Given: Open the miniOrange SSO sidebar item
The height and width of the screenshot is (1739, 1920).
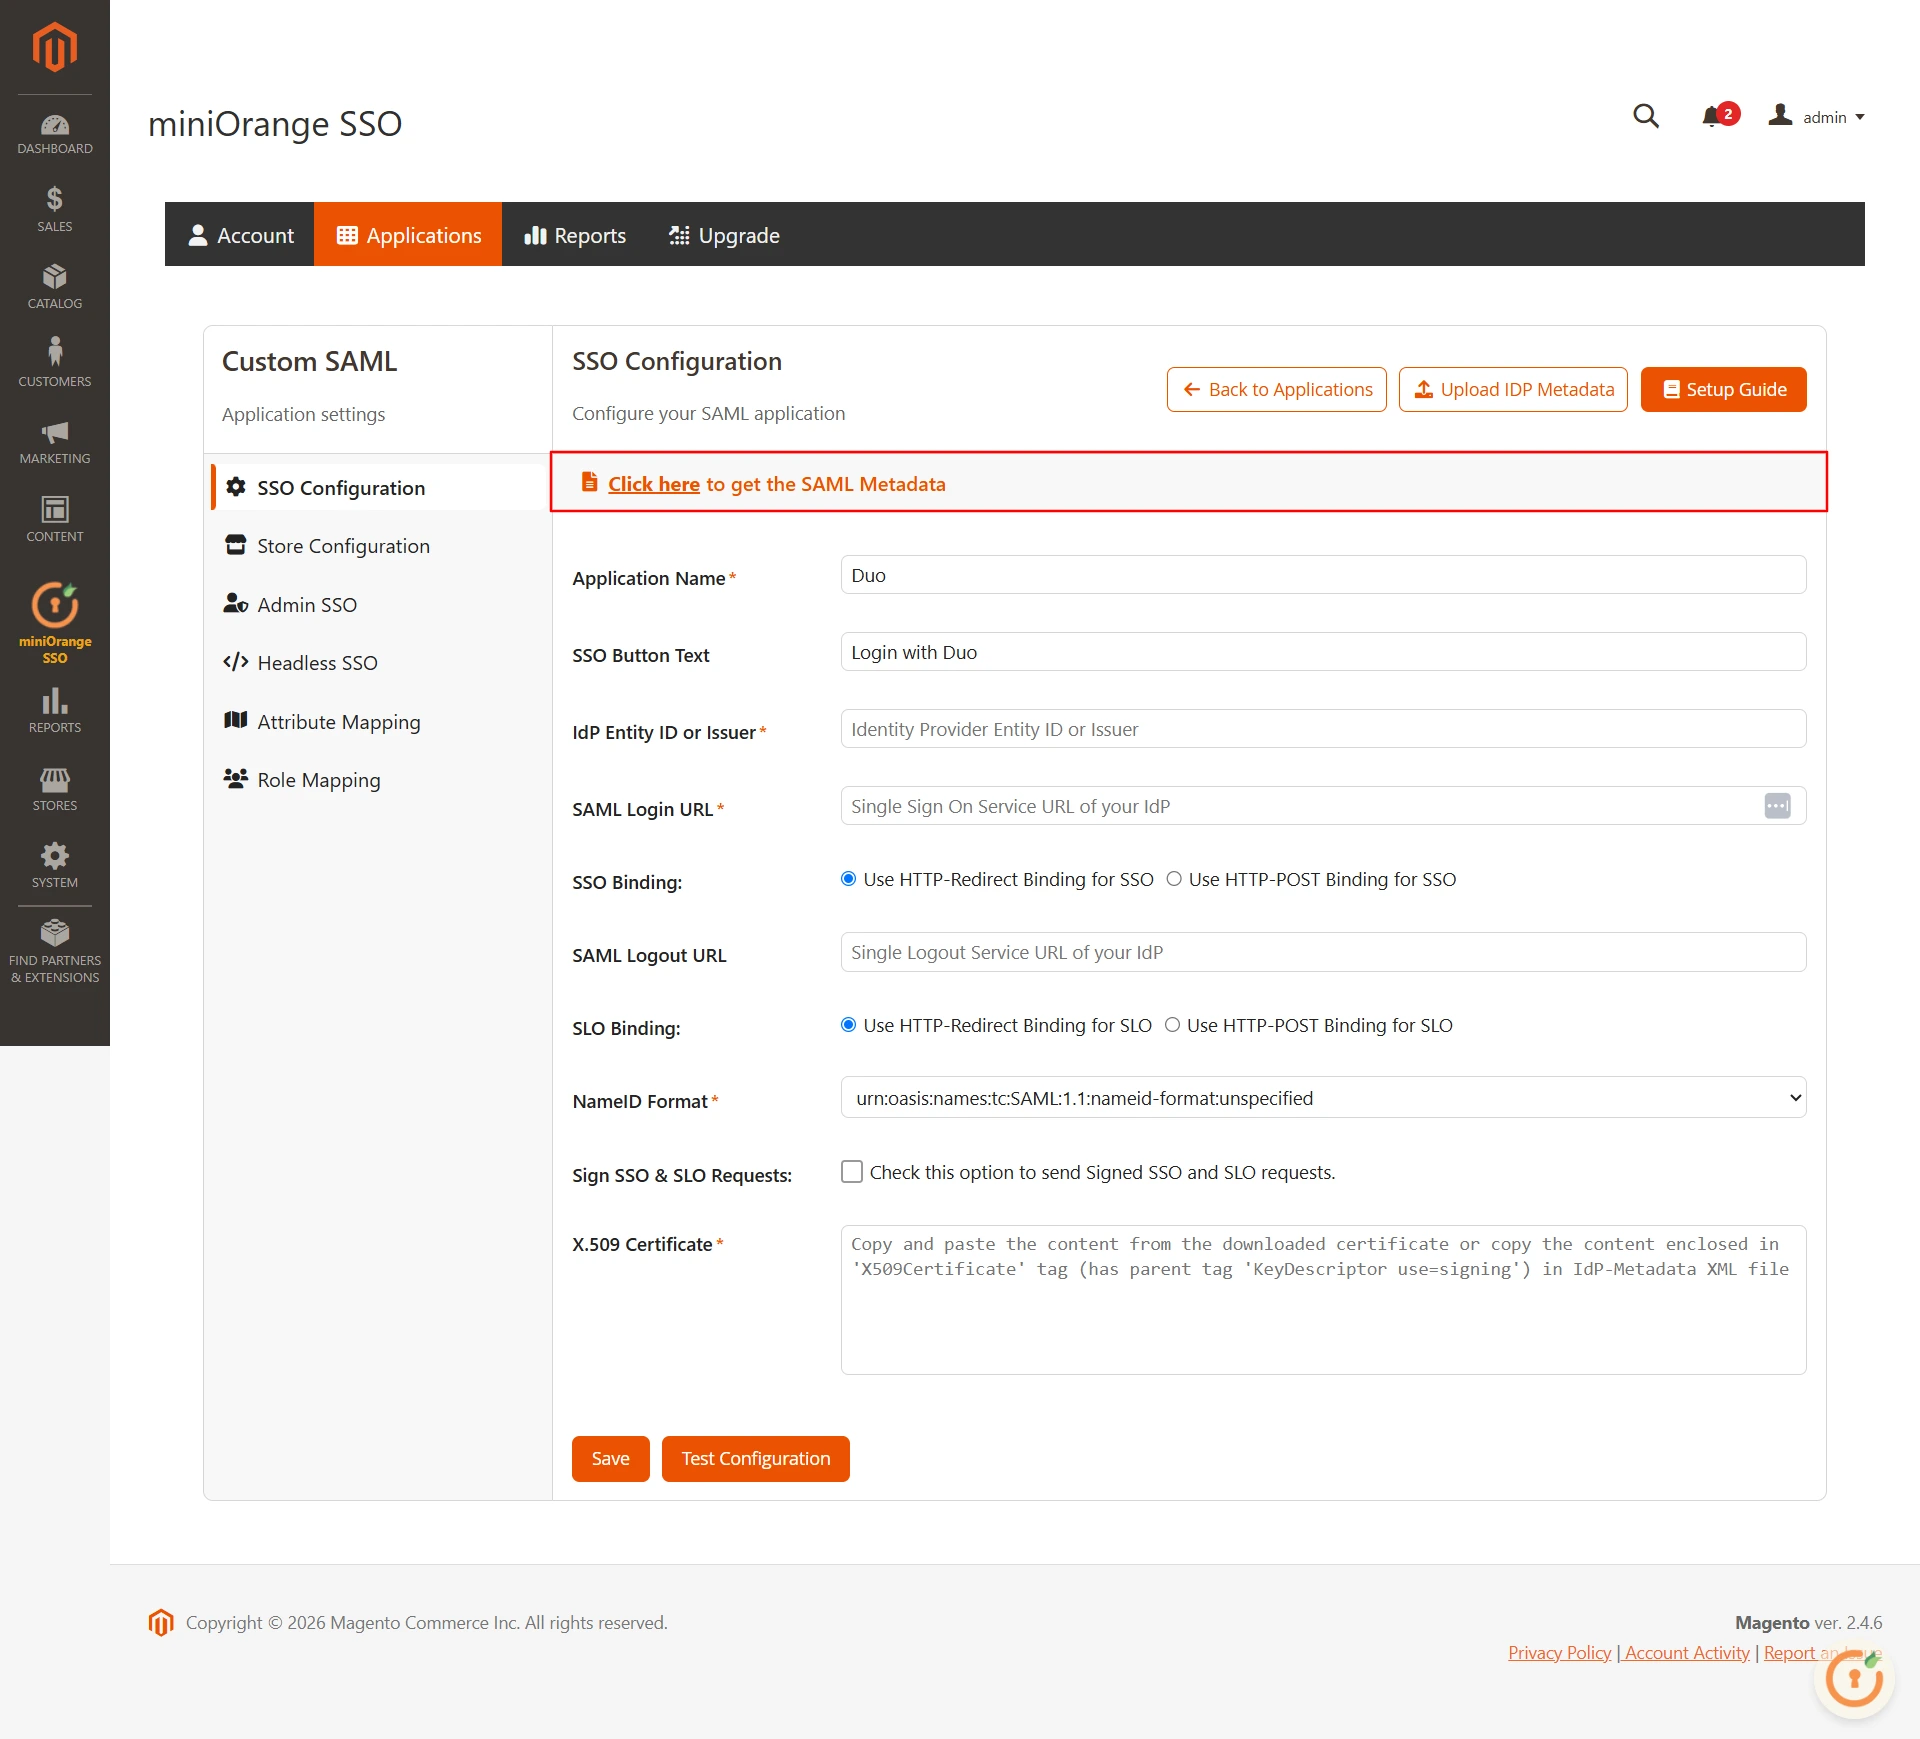Looking at the screenshot, I should [55, 622].
